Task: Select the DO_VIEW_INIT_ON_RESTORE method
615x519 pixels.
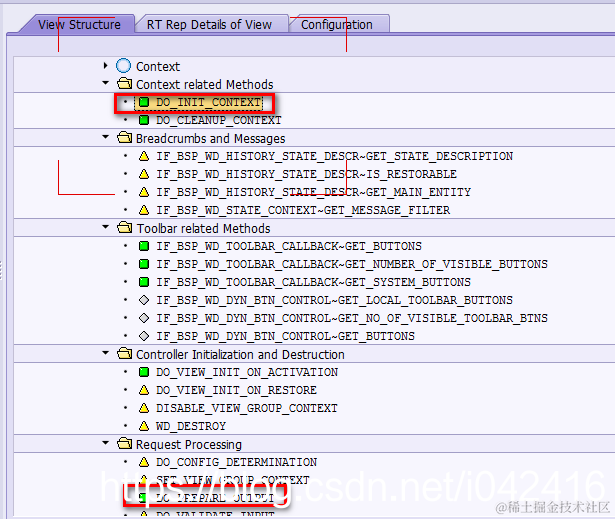Action: [236, 390]
